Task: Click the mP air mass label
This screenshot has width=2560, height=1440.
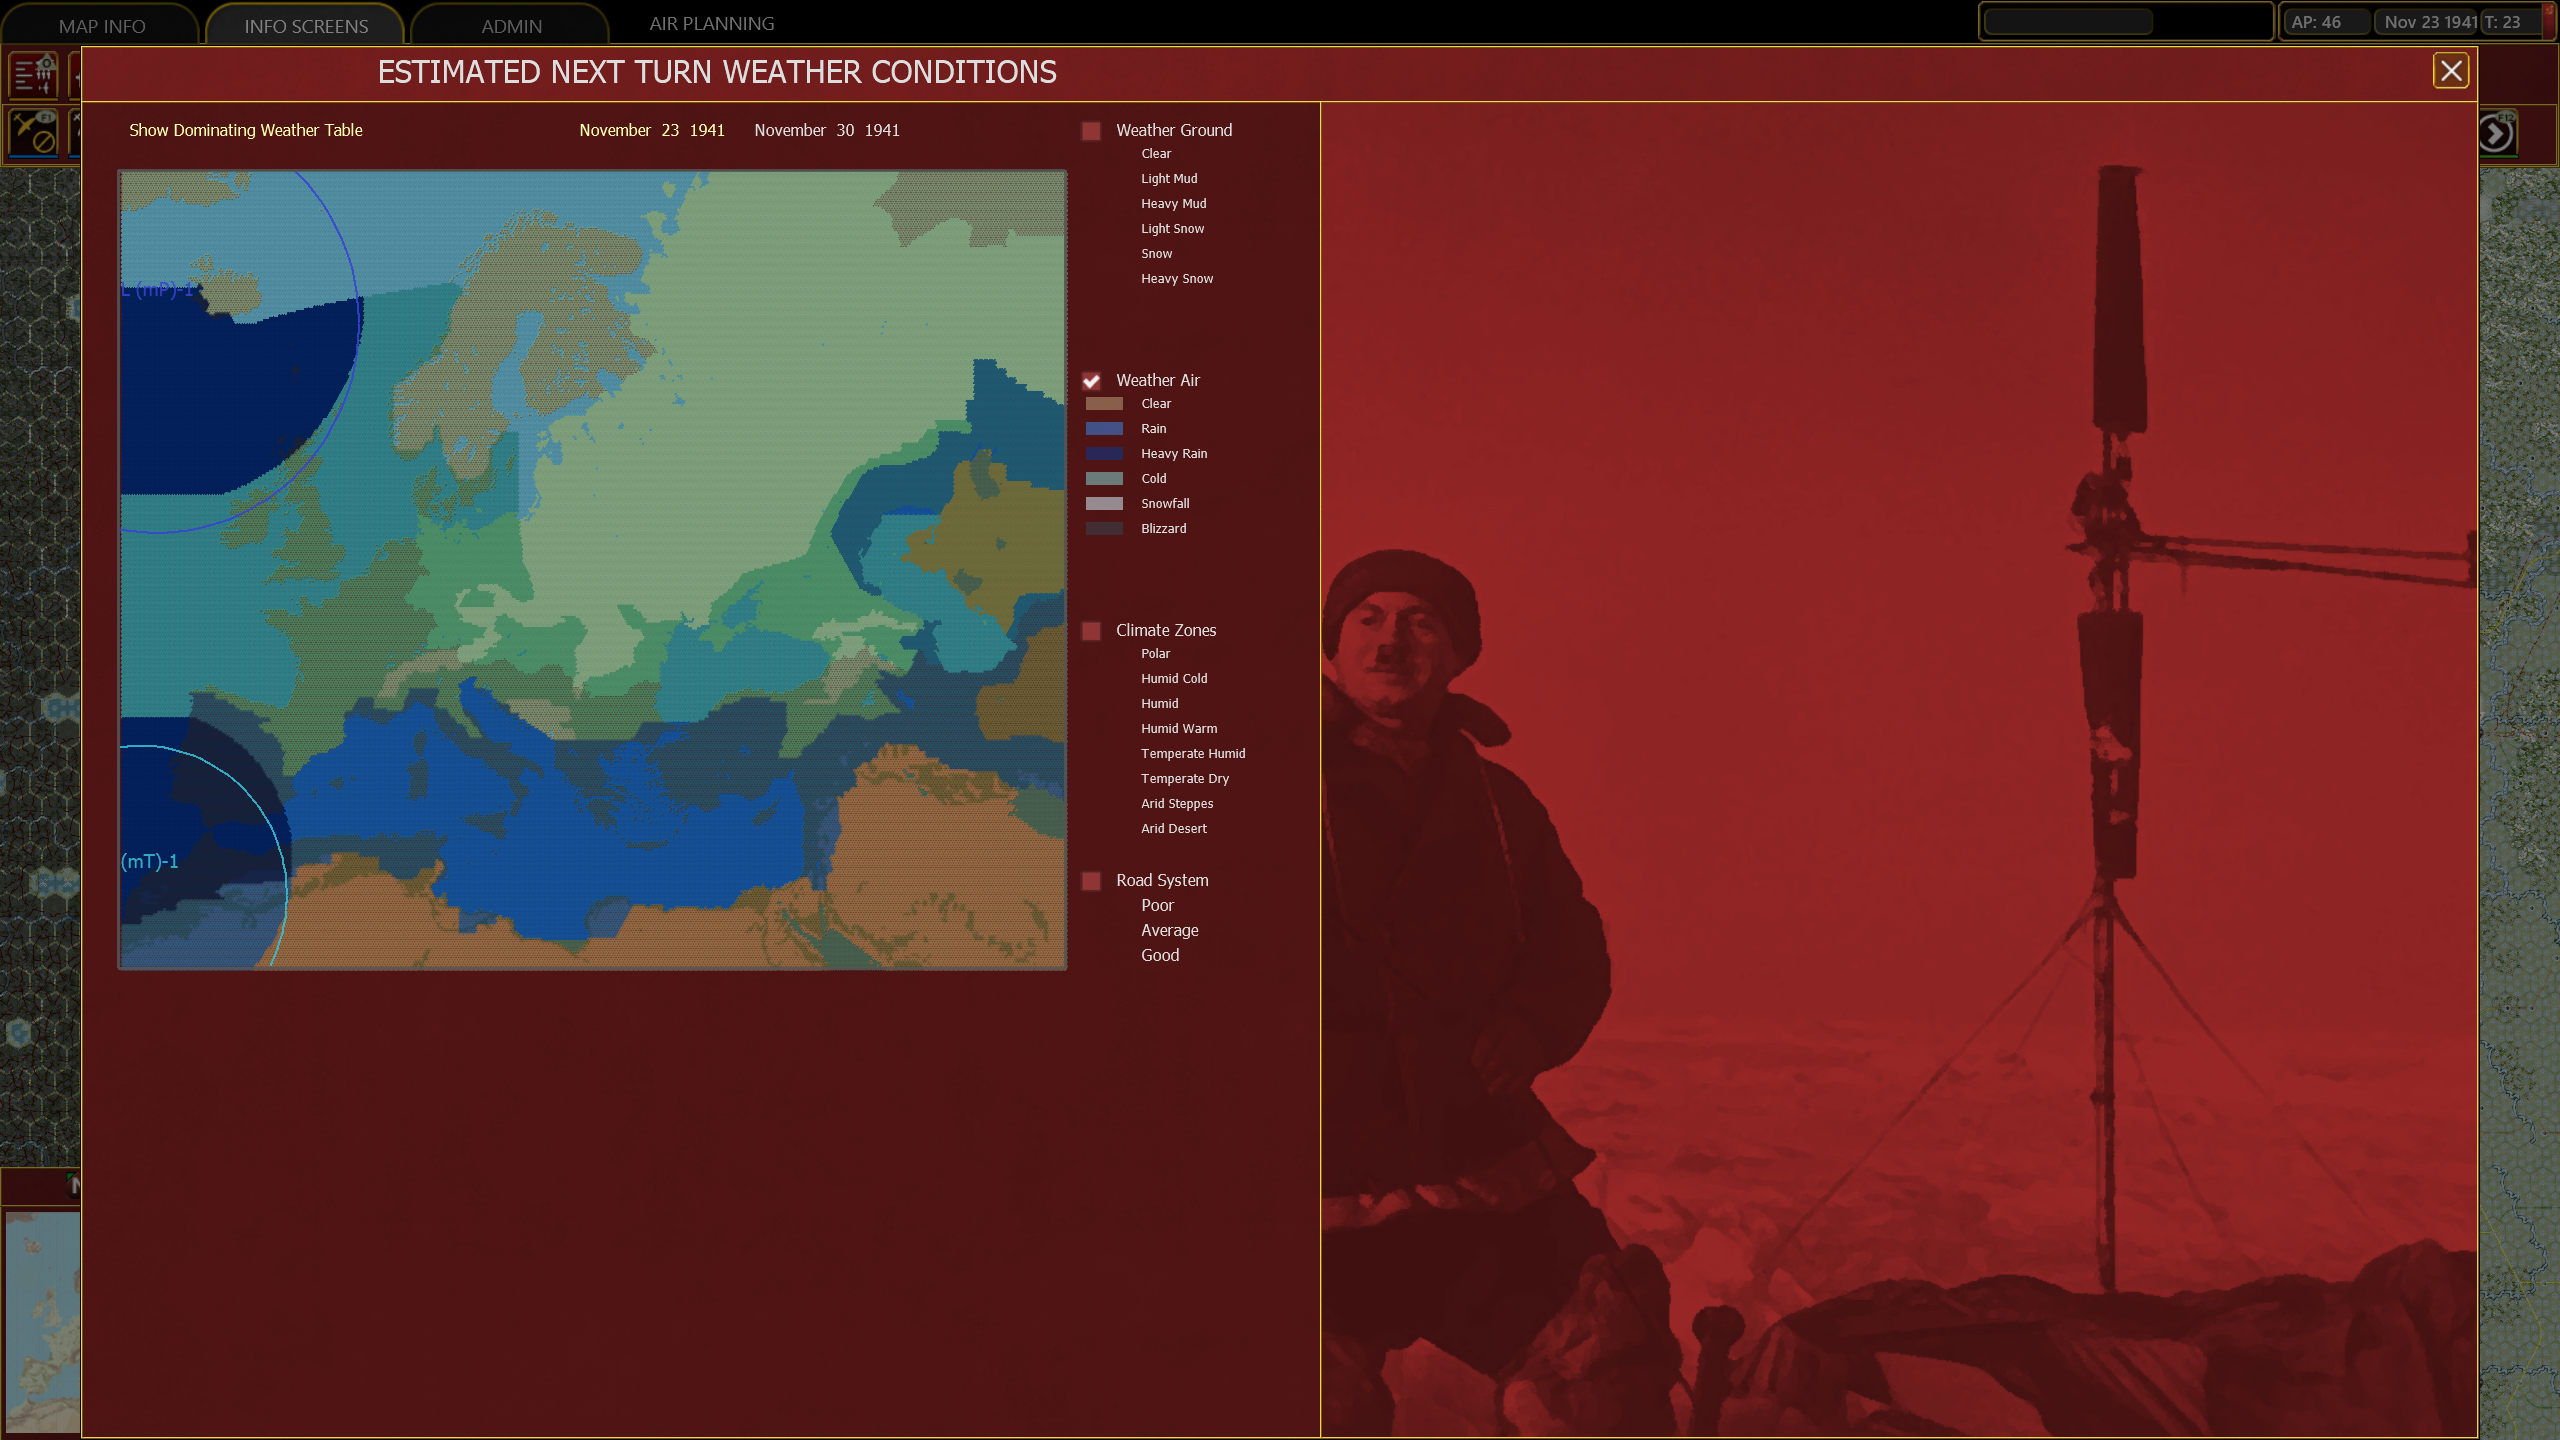Action: (158, 290)
